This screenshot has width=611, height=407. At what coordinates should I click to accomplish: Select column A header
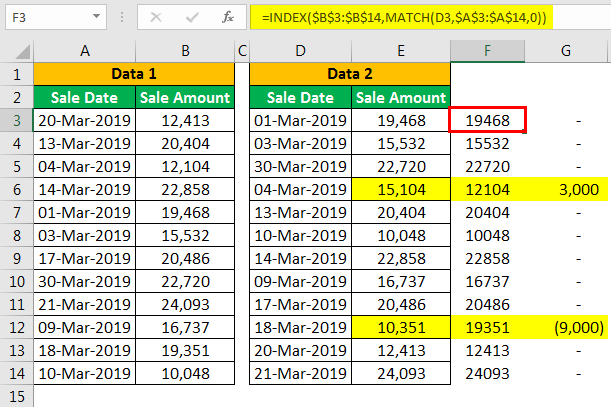(x=85, y=51)
